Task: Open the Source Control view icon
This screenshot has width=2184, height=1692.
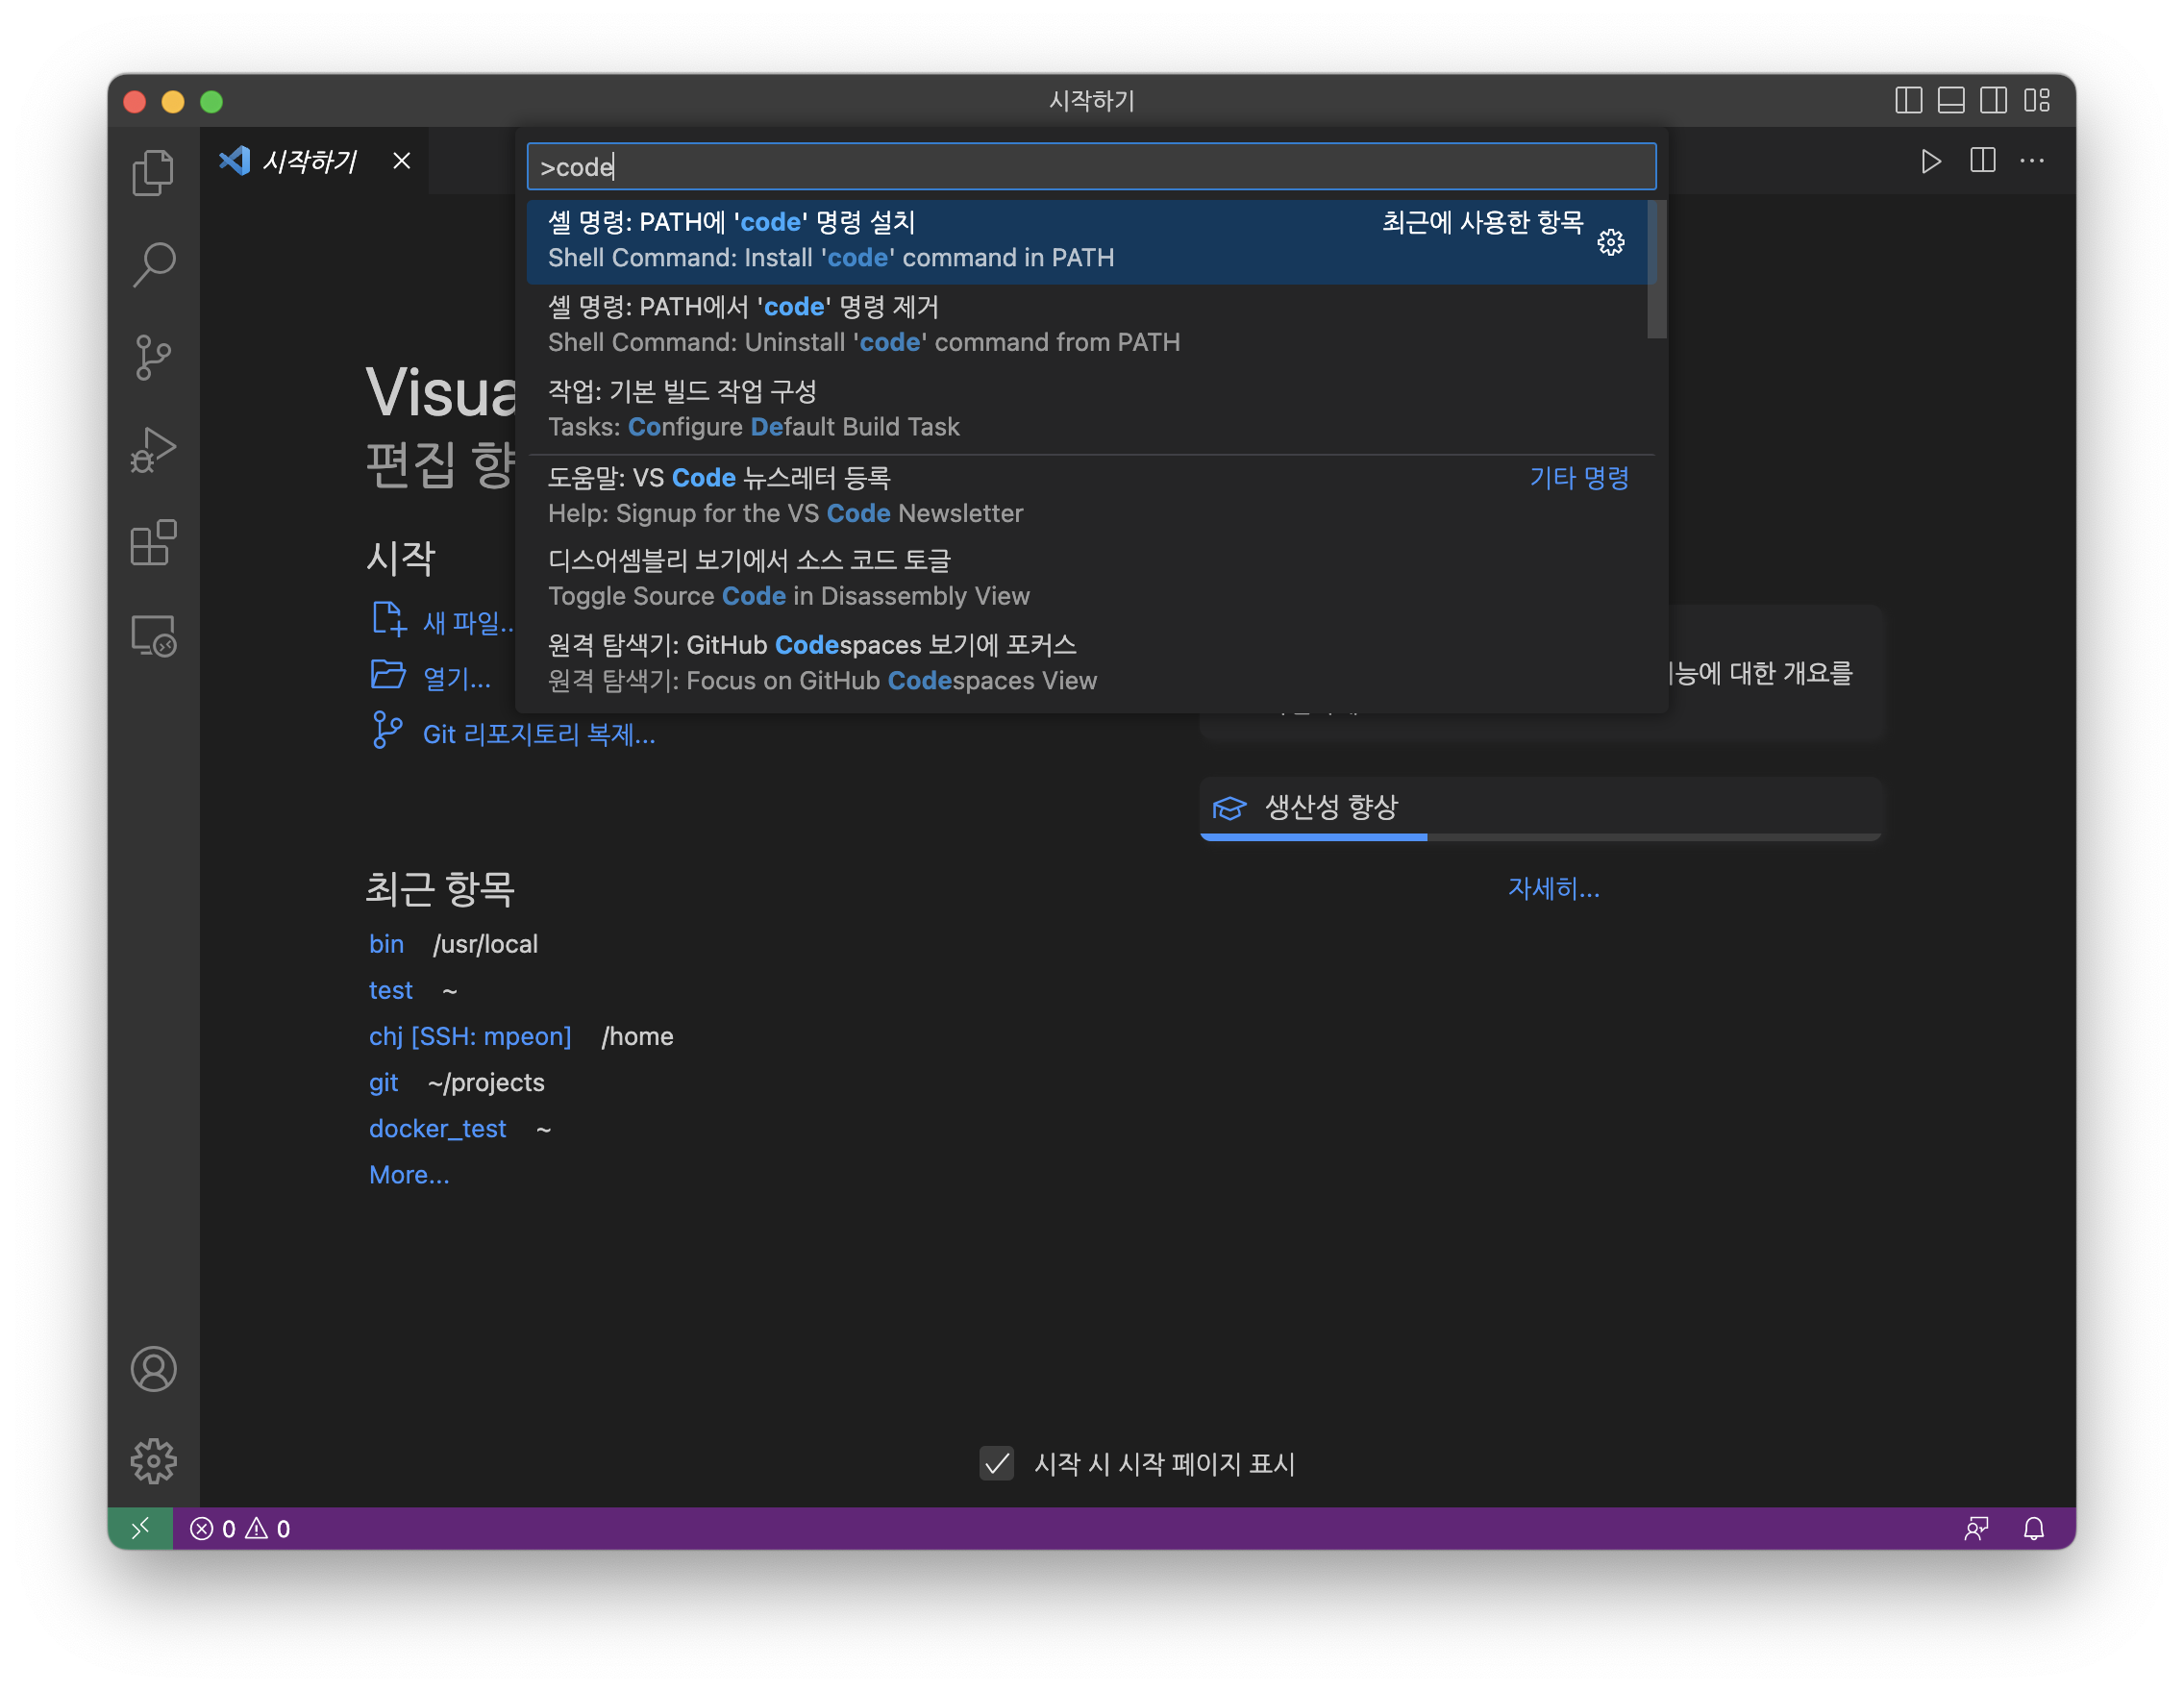Action: click(x=153, y=358)
